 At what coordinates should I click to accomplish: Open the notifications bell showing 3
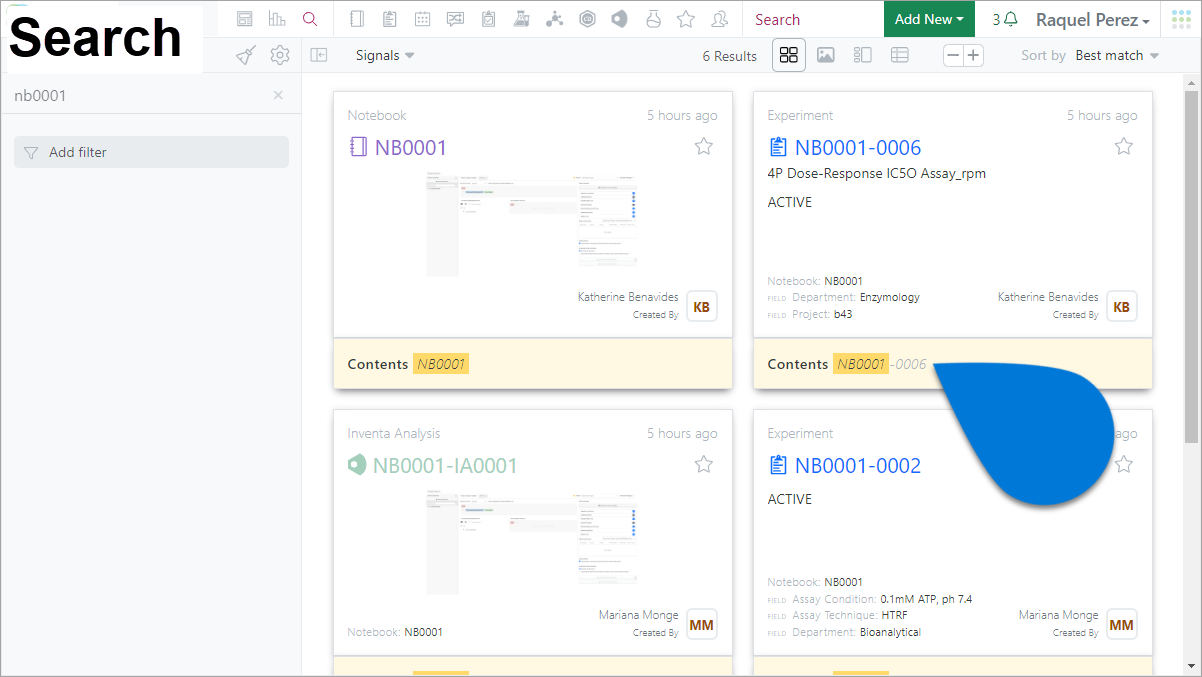[x=1005, y=19]
